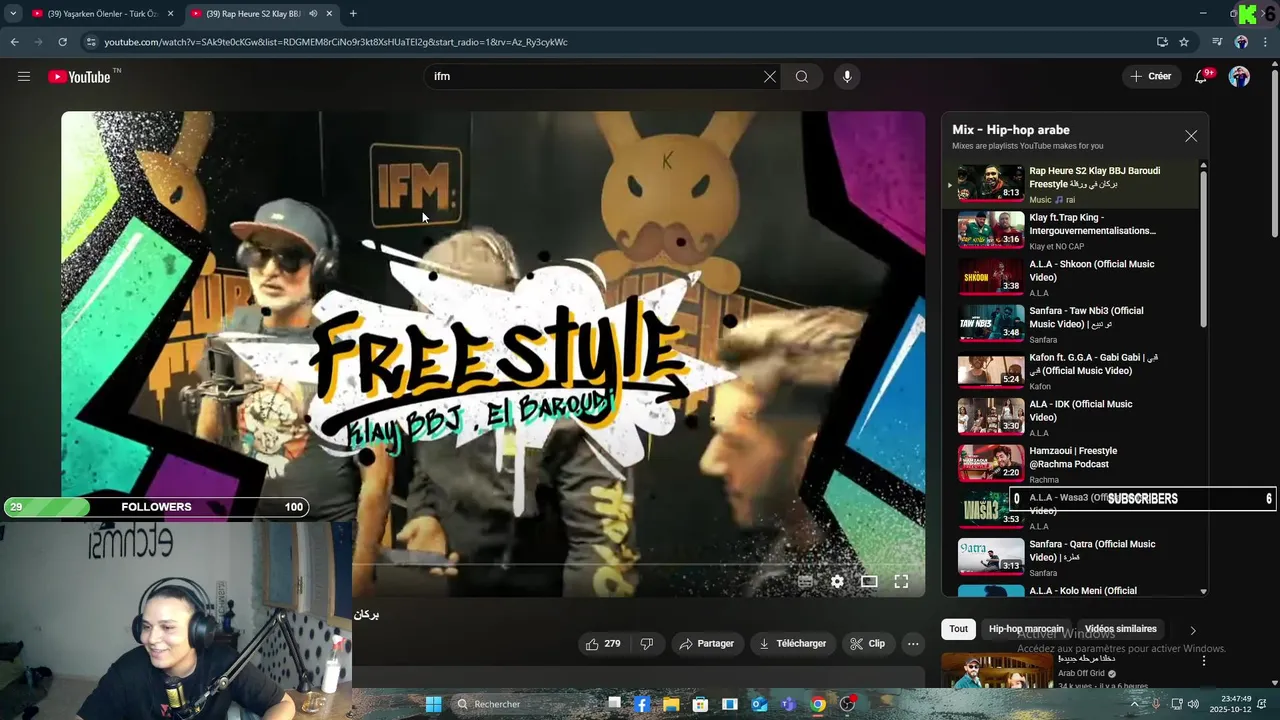Show hidden system tray icons

[x=1134, y=704]
